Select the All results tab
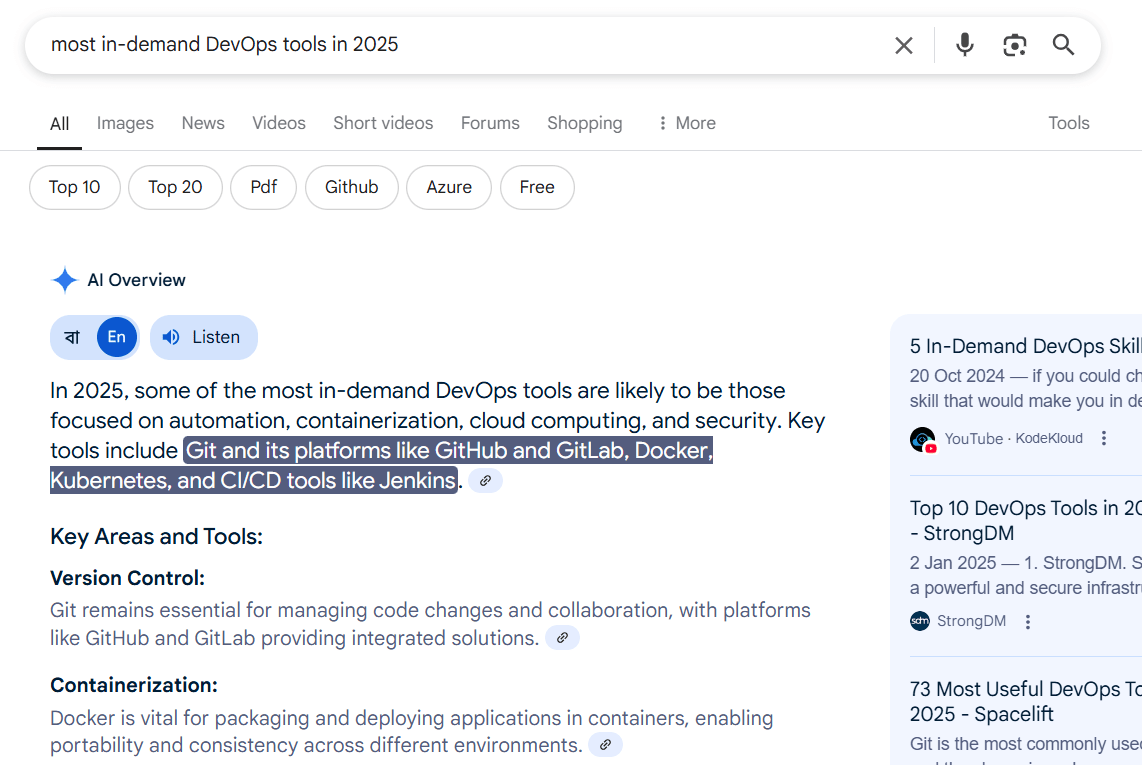Image resolution: width=1142 pixels, height=765 pixels. (x=60, y=124)
